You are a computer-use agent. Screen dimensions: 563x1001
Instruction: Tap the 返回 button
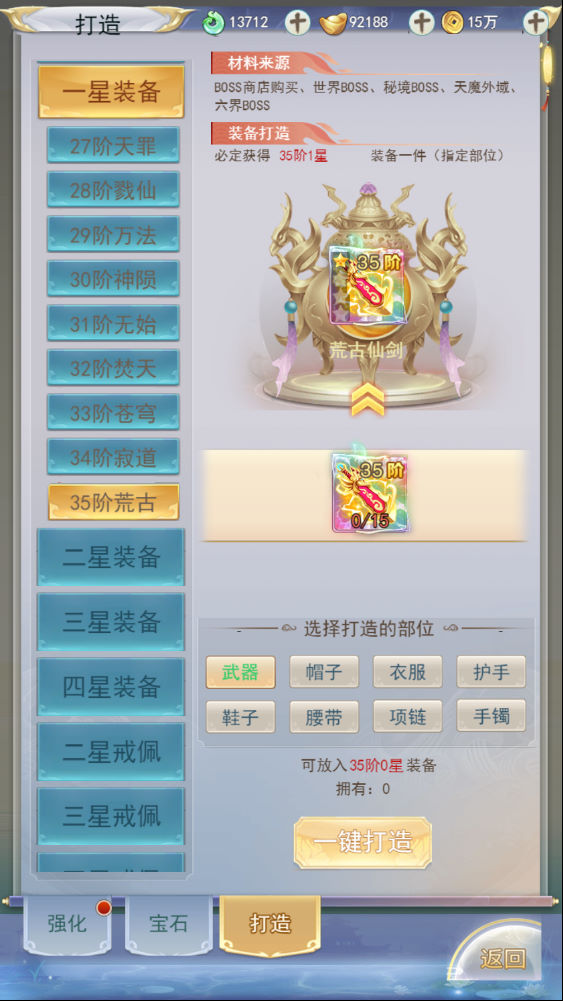pos(502,958)
